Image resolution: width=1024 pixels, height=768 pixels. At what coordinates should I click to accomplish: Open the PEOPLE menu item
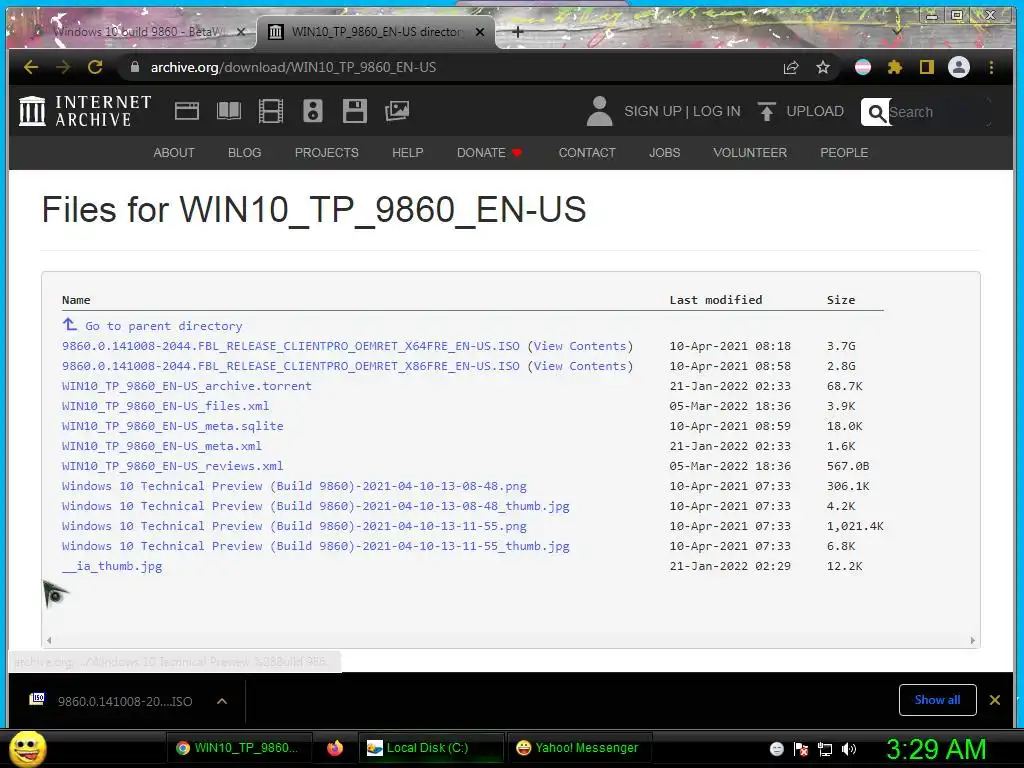point(844,153)
